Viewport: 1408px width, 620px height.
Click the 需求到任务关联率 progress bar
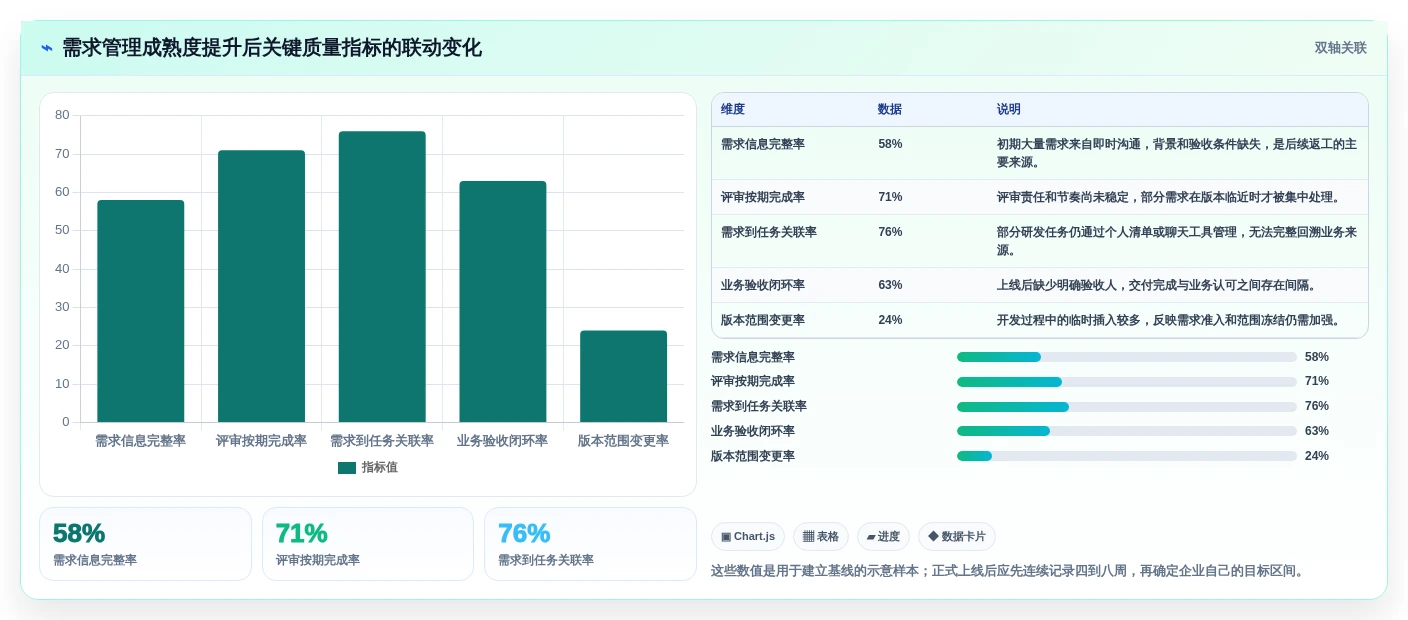coord(1127,406)
